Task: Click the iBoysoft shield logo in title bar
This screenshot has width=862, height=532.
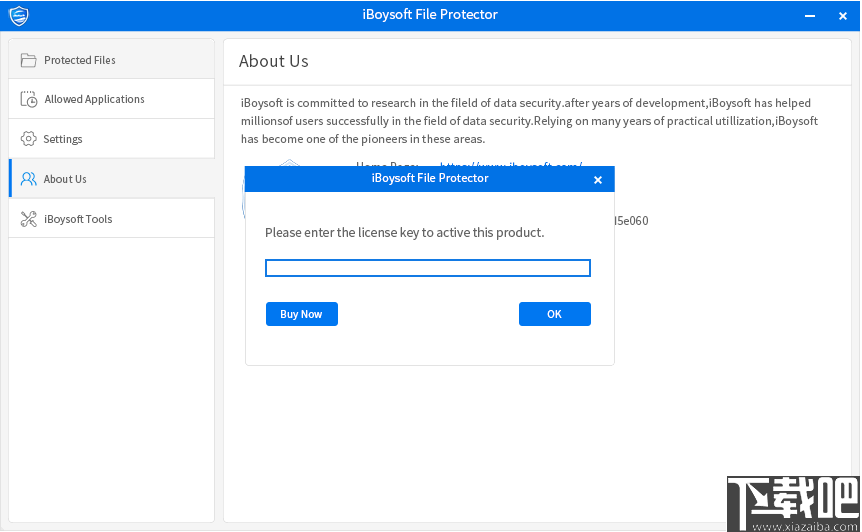Action: pyautogui.click(x=19, y=15)
